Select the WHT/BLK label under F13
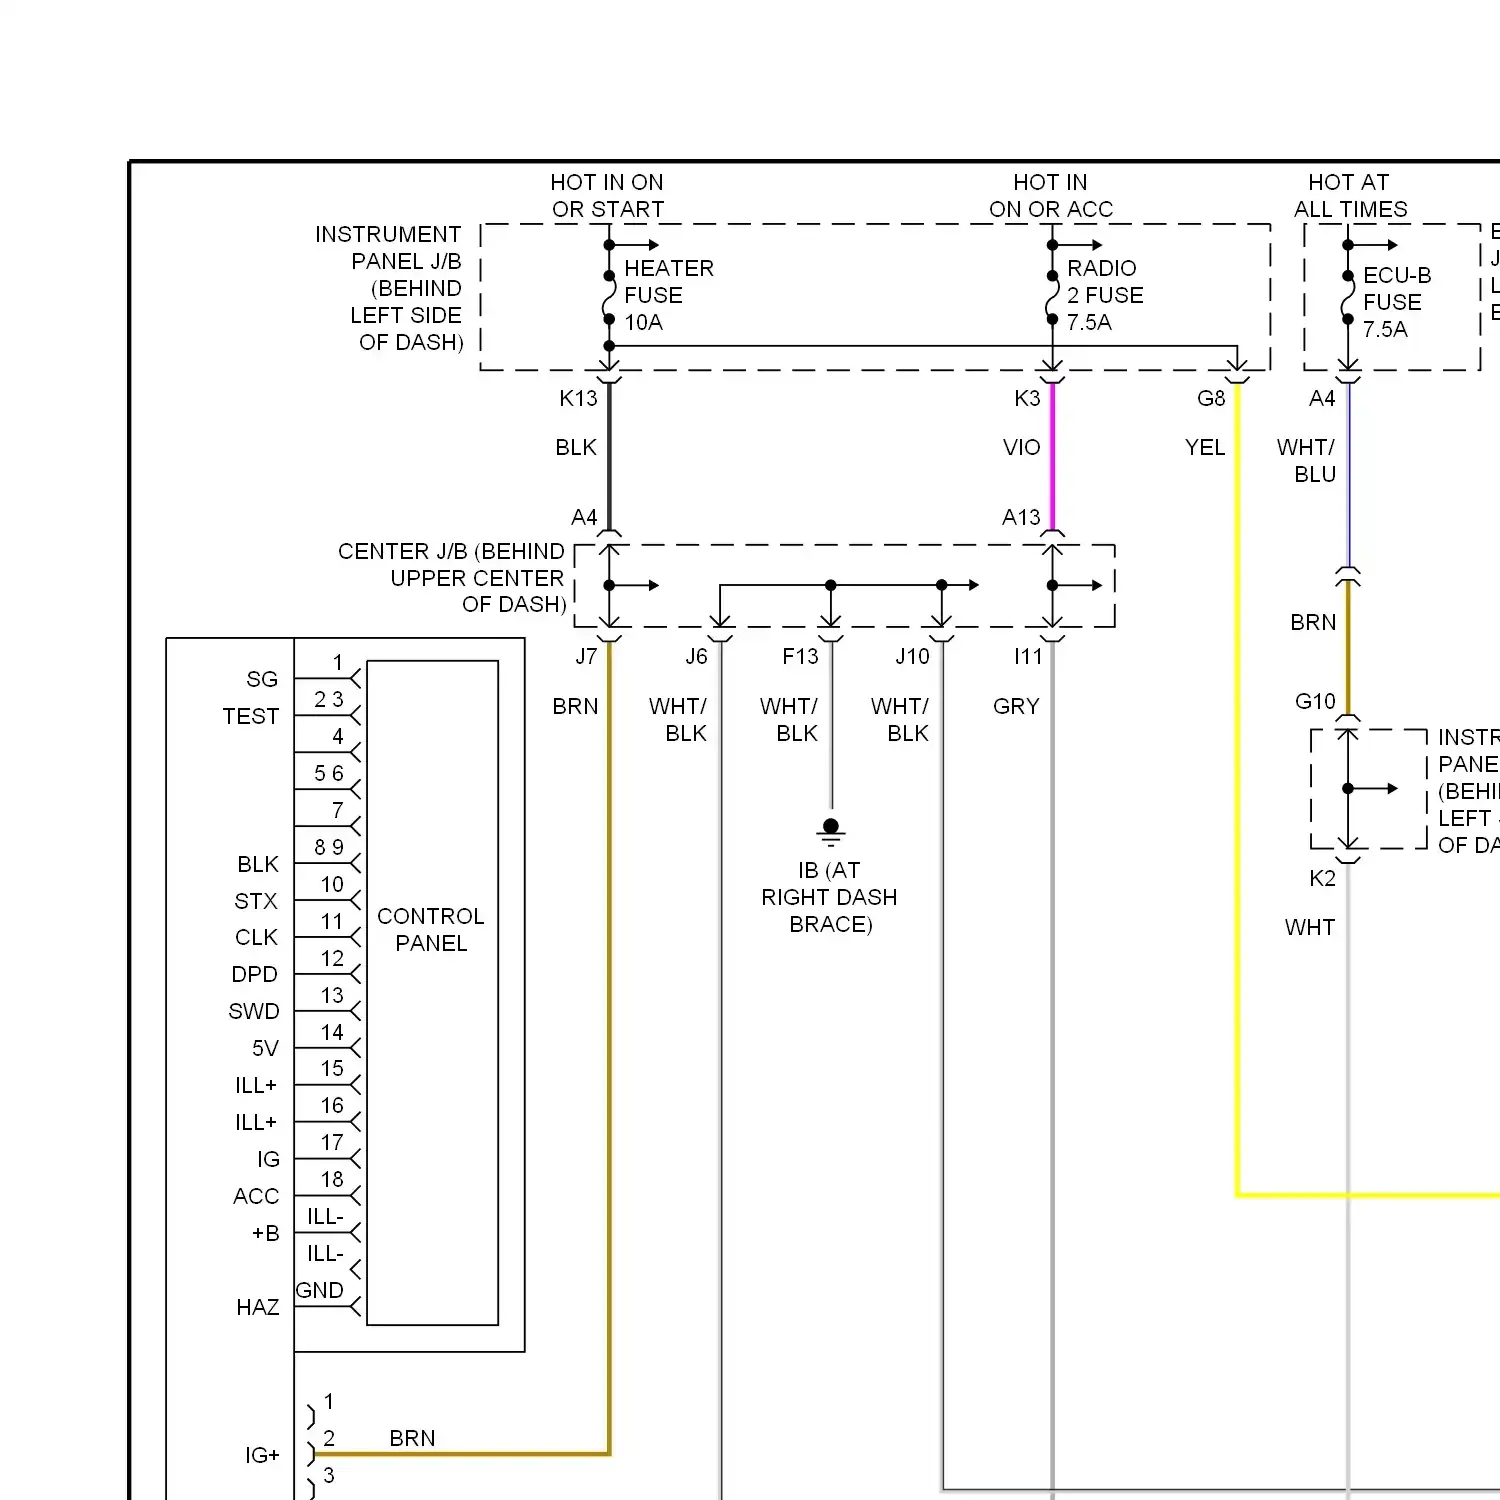 [x=789, y=720]
